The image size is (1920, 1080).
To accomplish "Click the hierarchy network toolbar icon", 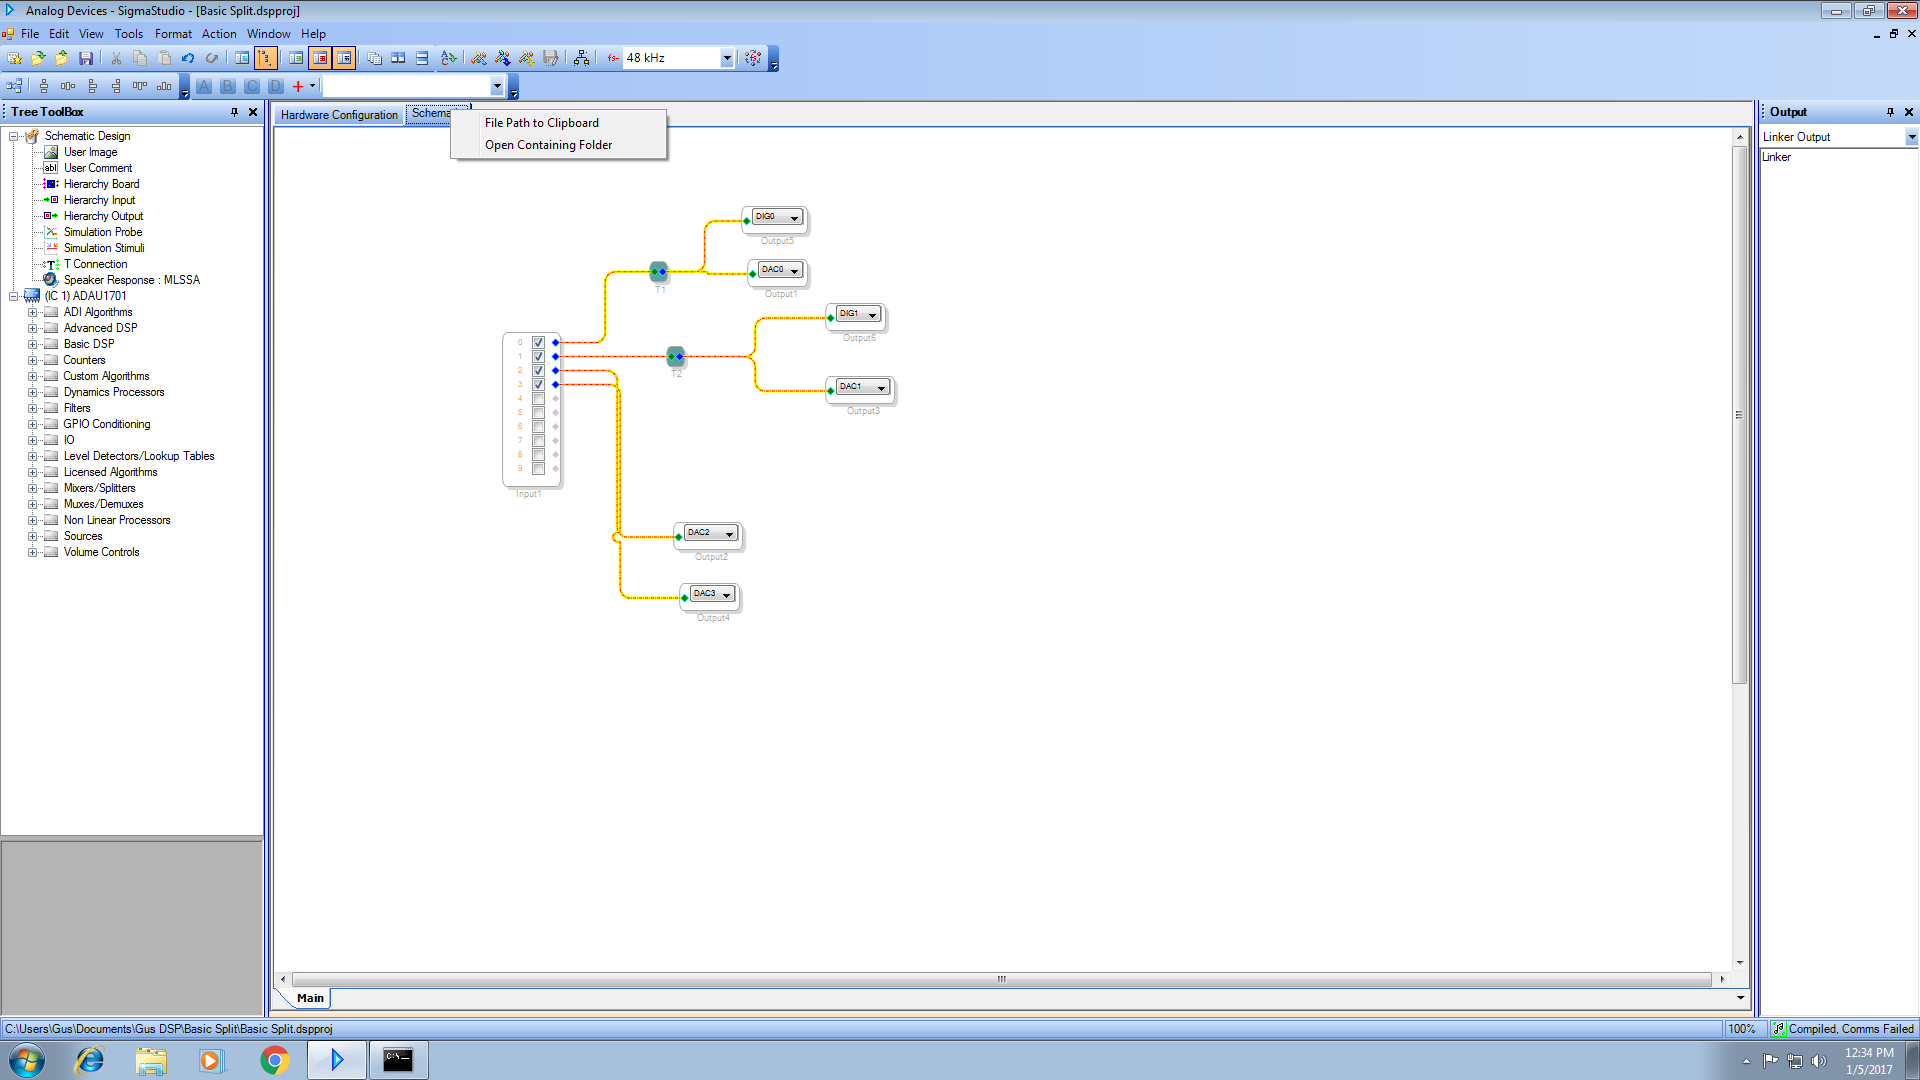I will pos(582,58).
